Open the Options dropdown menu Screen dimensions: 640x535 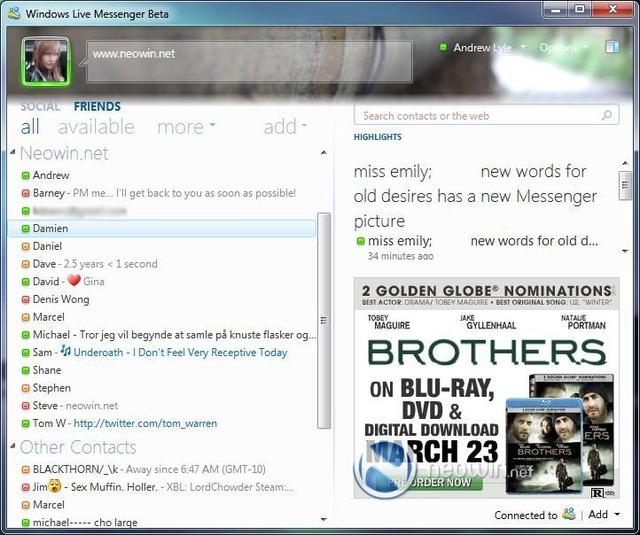(563, 48)
